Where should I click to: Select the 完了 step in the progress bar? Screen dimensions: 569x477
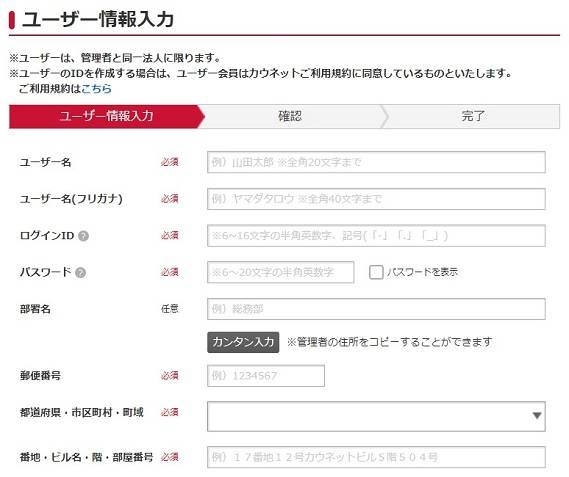point(472,117)
